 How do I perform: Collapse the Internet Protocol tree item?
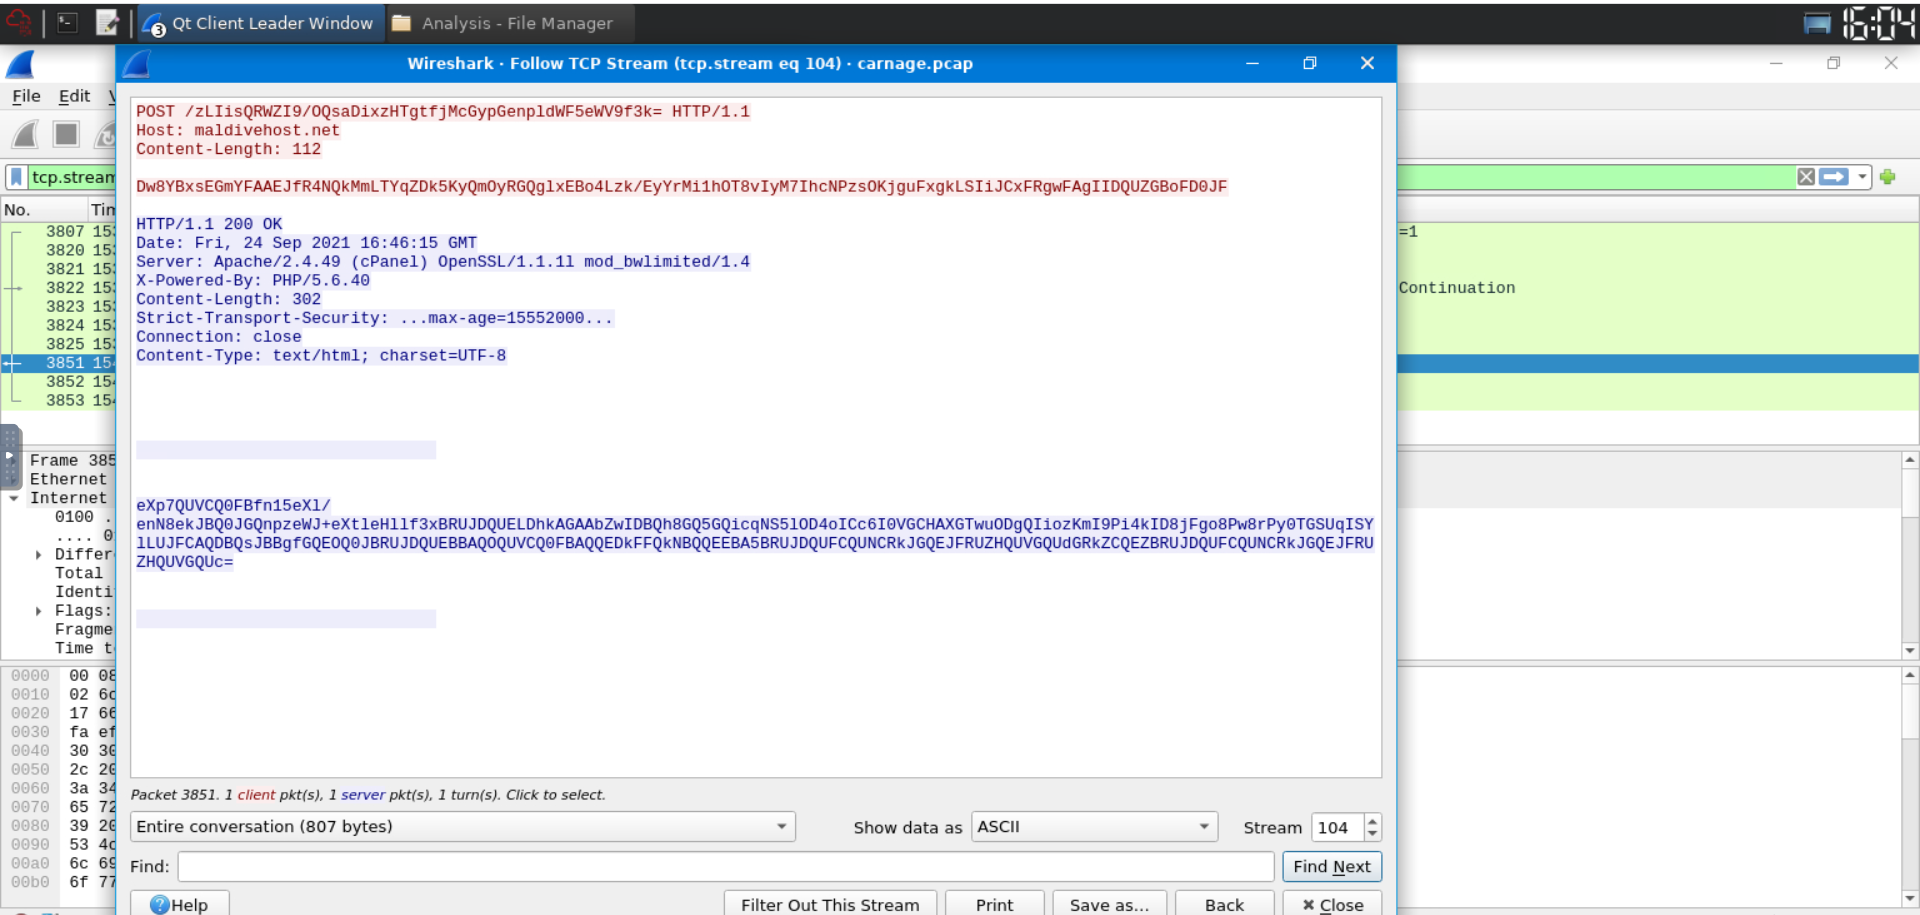14,498
